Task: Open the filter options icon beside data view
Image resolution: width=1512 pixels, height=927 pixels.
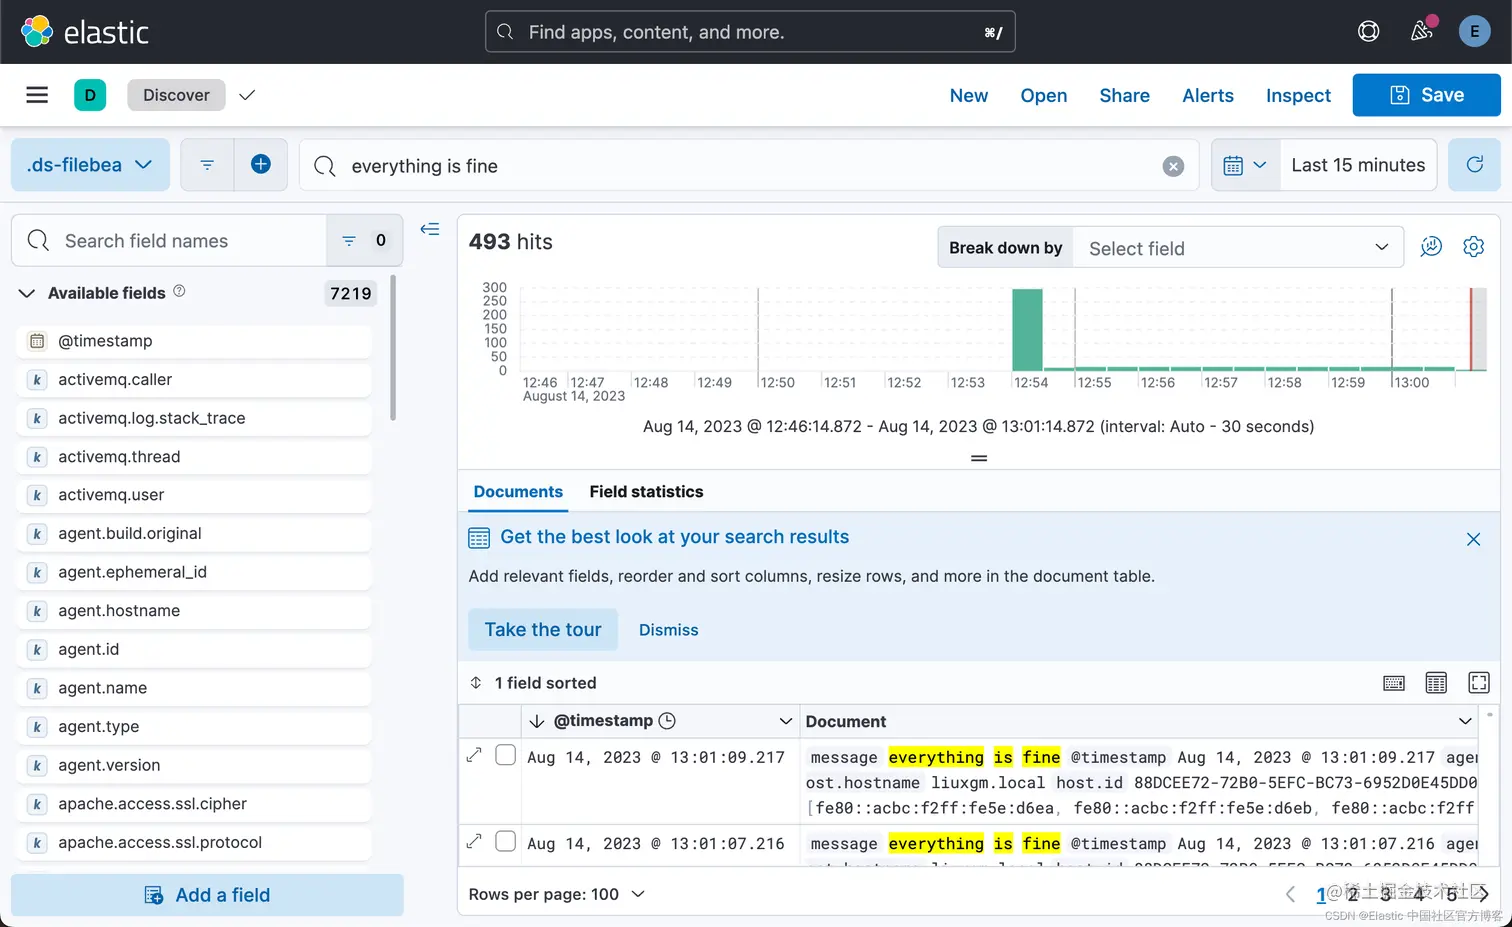Action: coord(207,165)
